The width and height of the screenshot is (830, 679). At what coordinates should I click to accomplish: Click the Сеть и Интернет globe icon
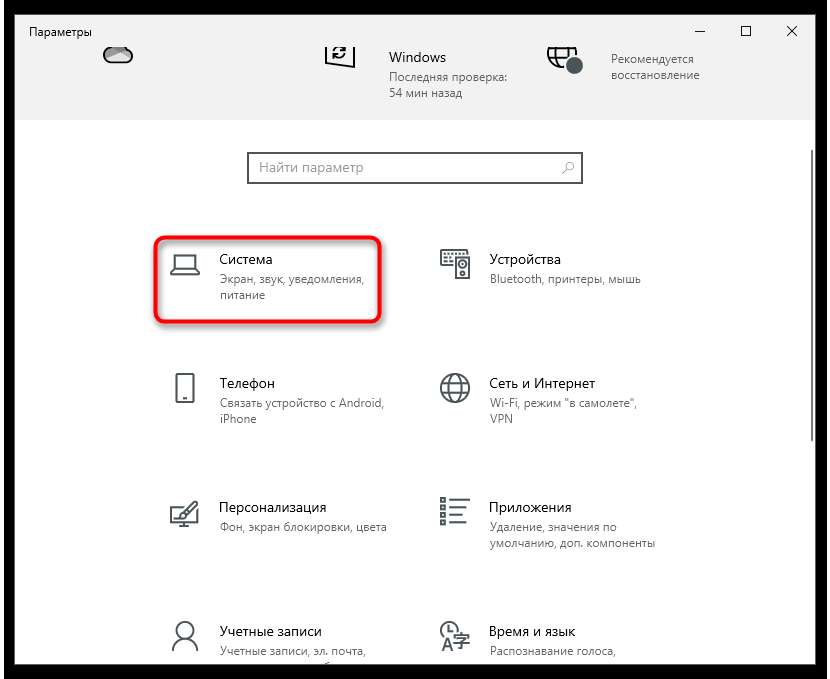(455, 388)
